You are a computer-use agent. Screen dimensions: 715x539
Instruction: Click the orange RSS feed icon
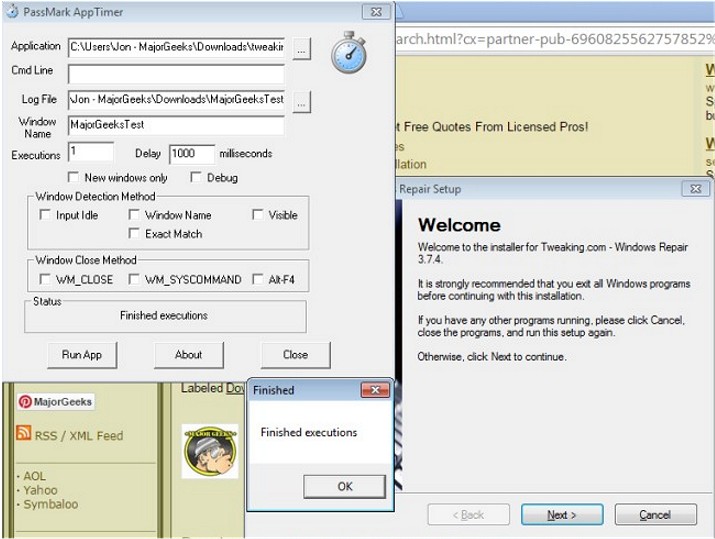[23, 432]
